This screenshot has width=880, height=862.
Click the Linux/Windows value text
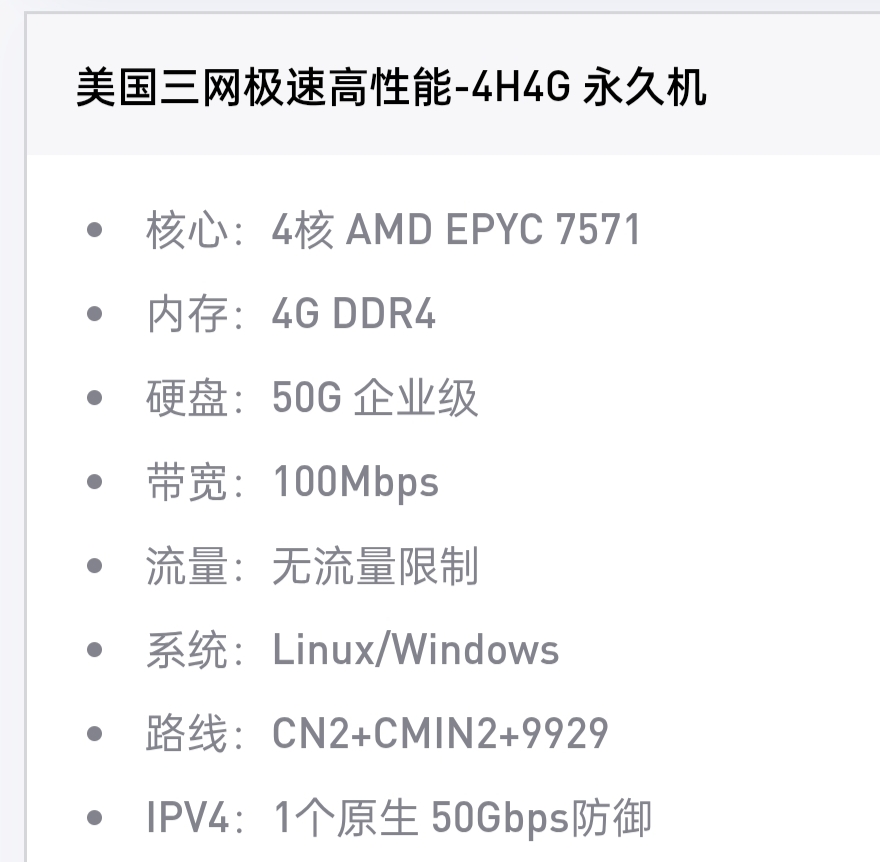[x=416, y=651]
